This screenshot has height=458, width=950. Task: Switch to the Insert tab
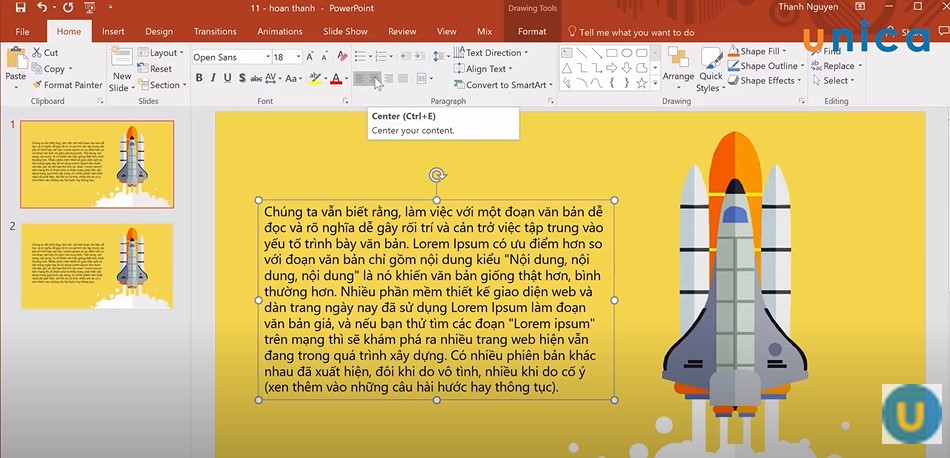pos(113,32)
